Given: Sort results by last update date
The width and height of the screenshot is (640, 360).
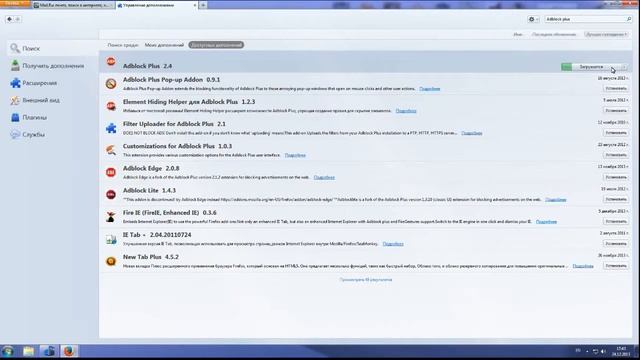Looking at the screenshot, I should [554, 34].
